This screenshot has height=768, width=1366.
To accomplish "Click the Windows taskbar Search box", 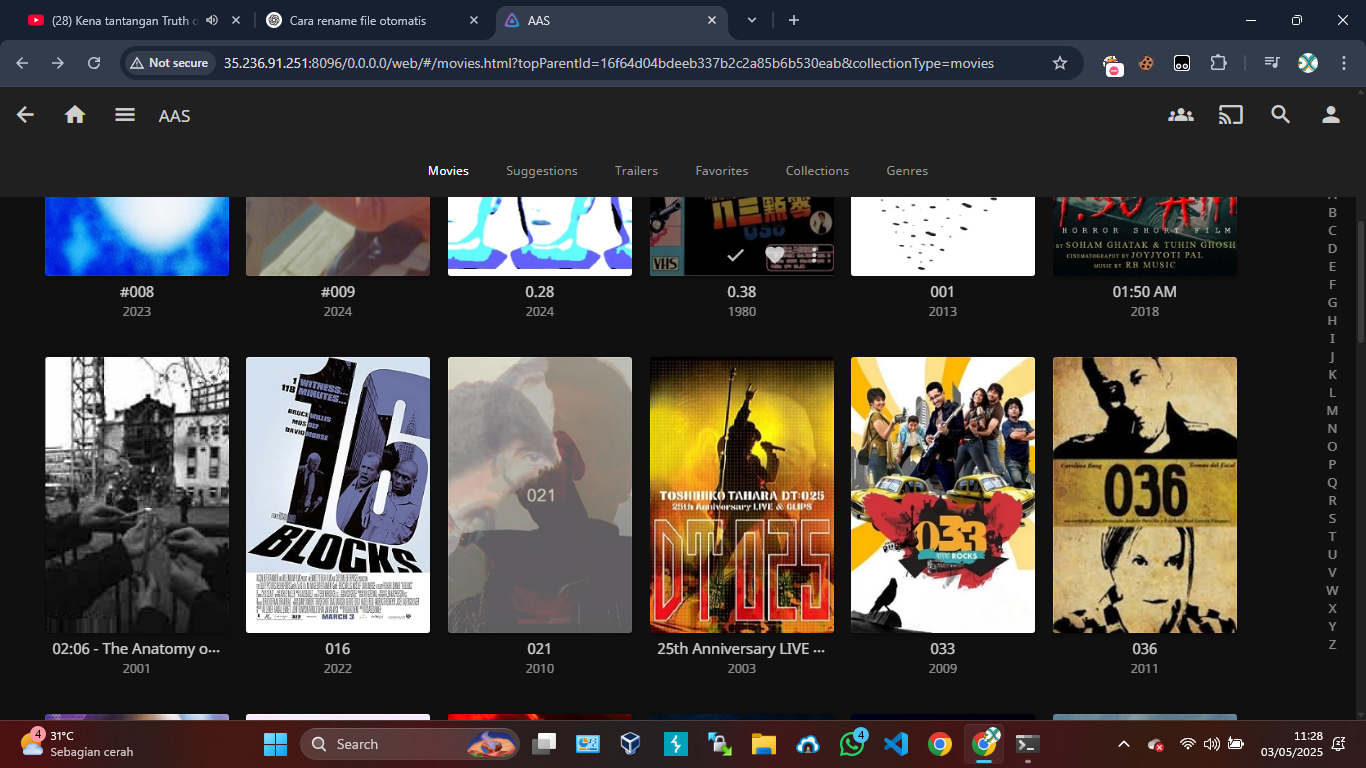I will (410, 744).
